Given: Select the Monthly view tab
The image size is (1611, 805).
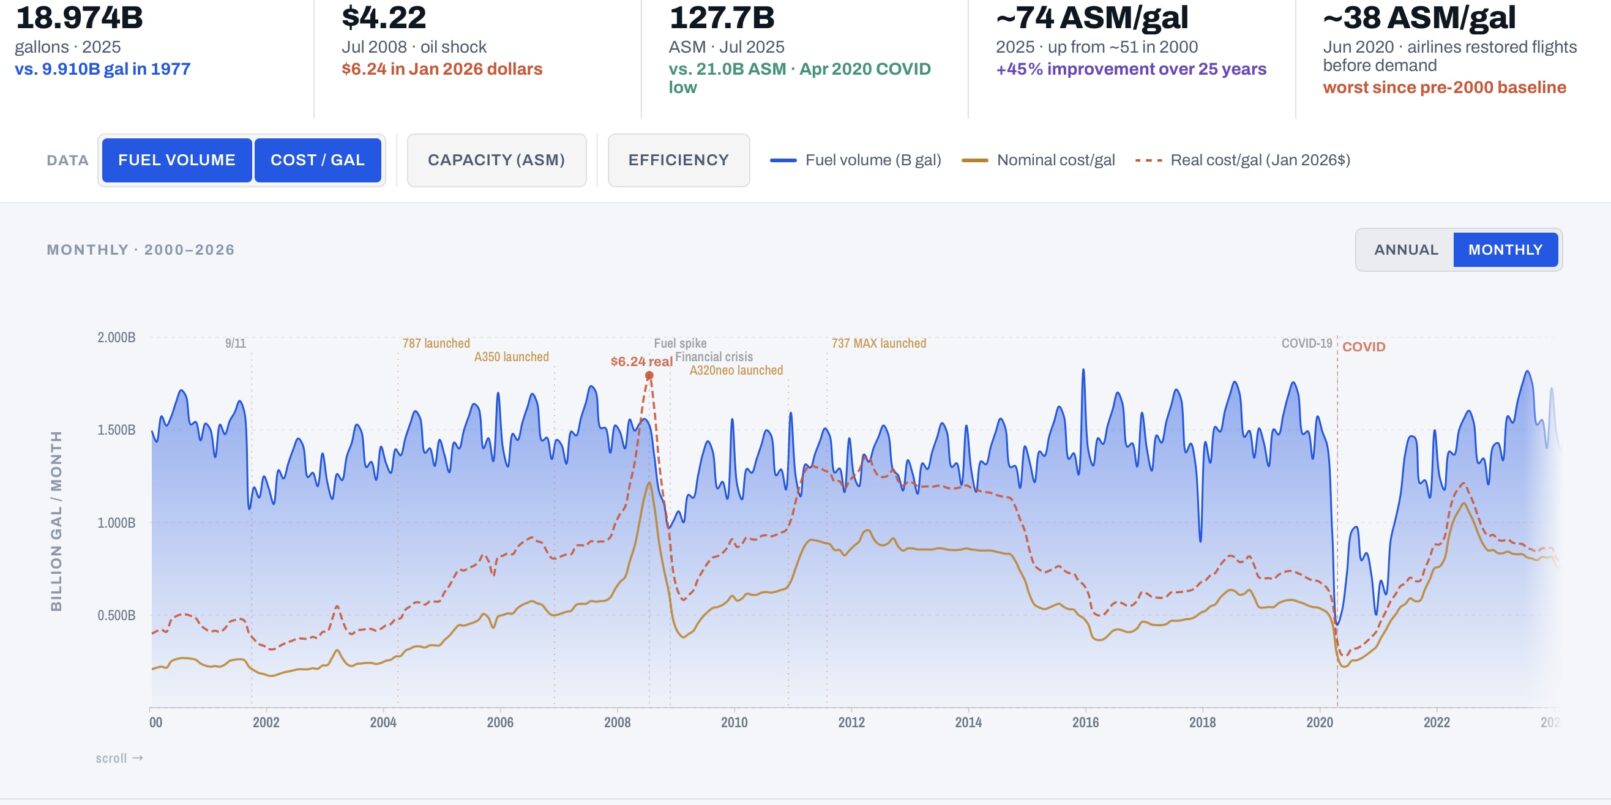Looking at the screenshot, I should click(x=1505, y=250).
